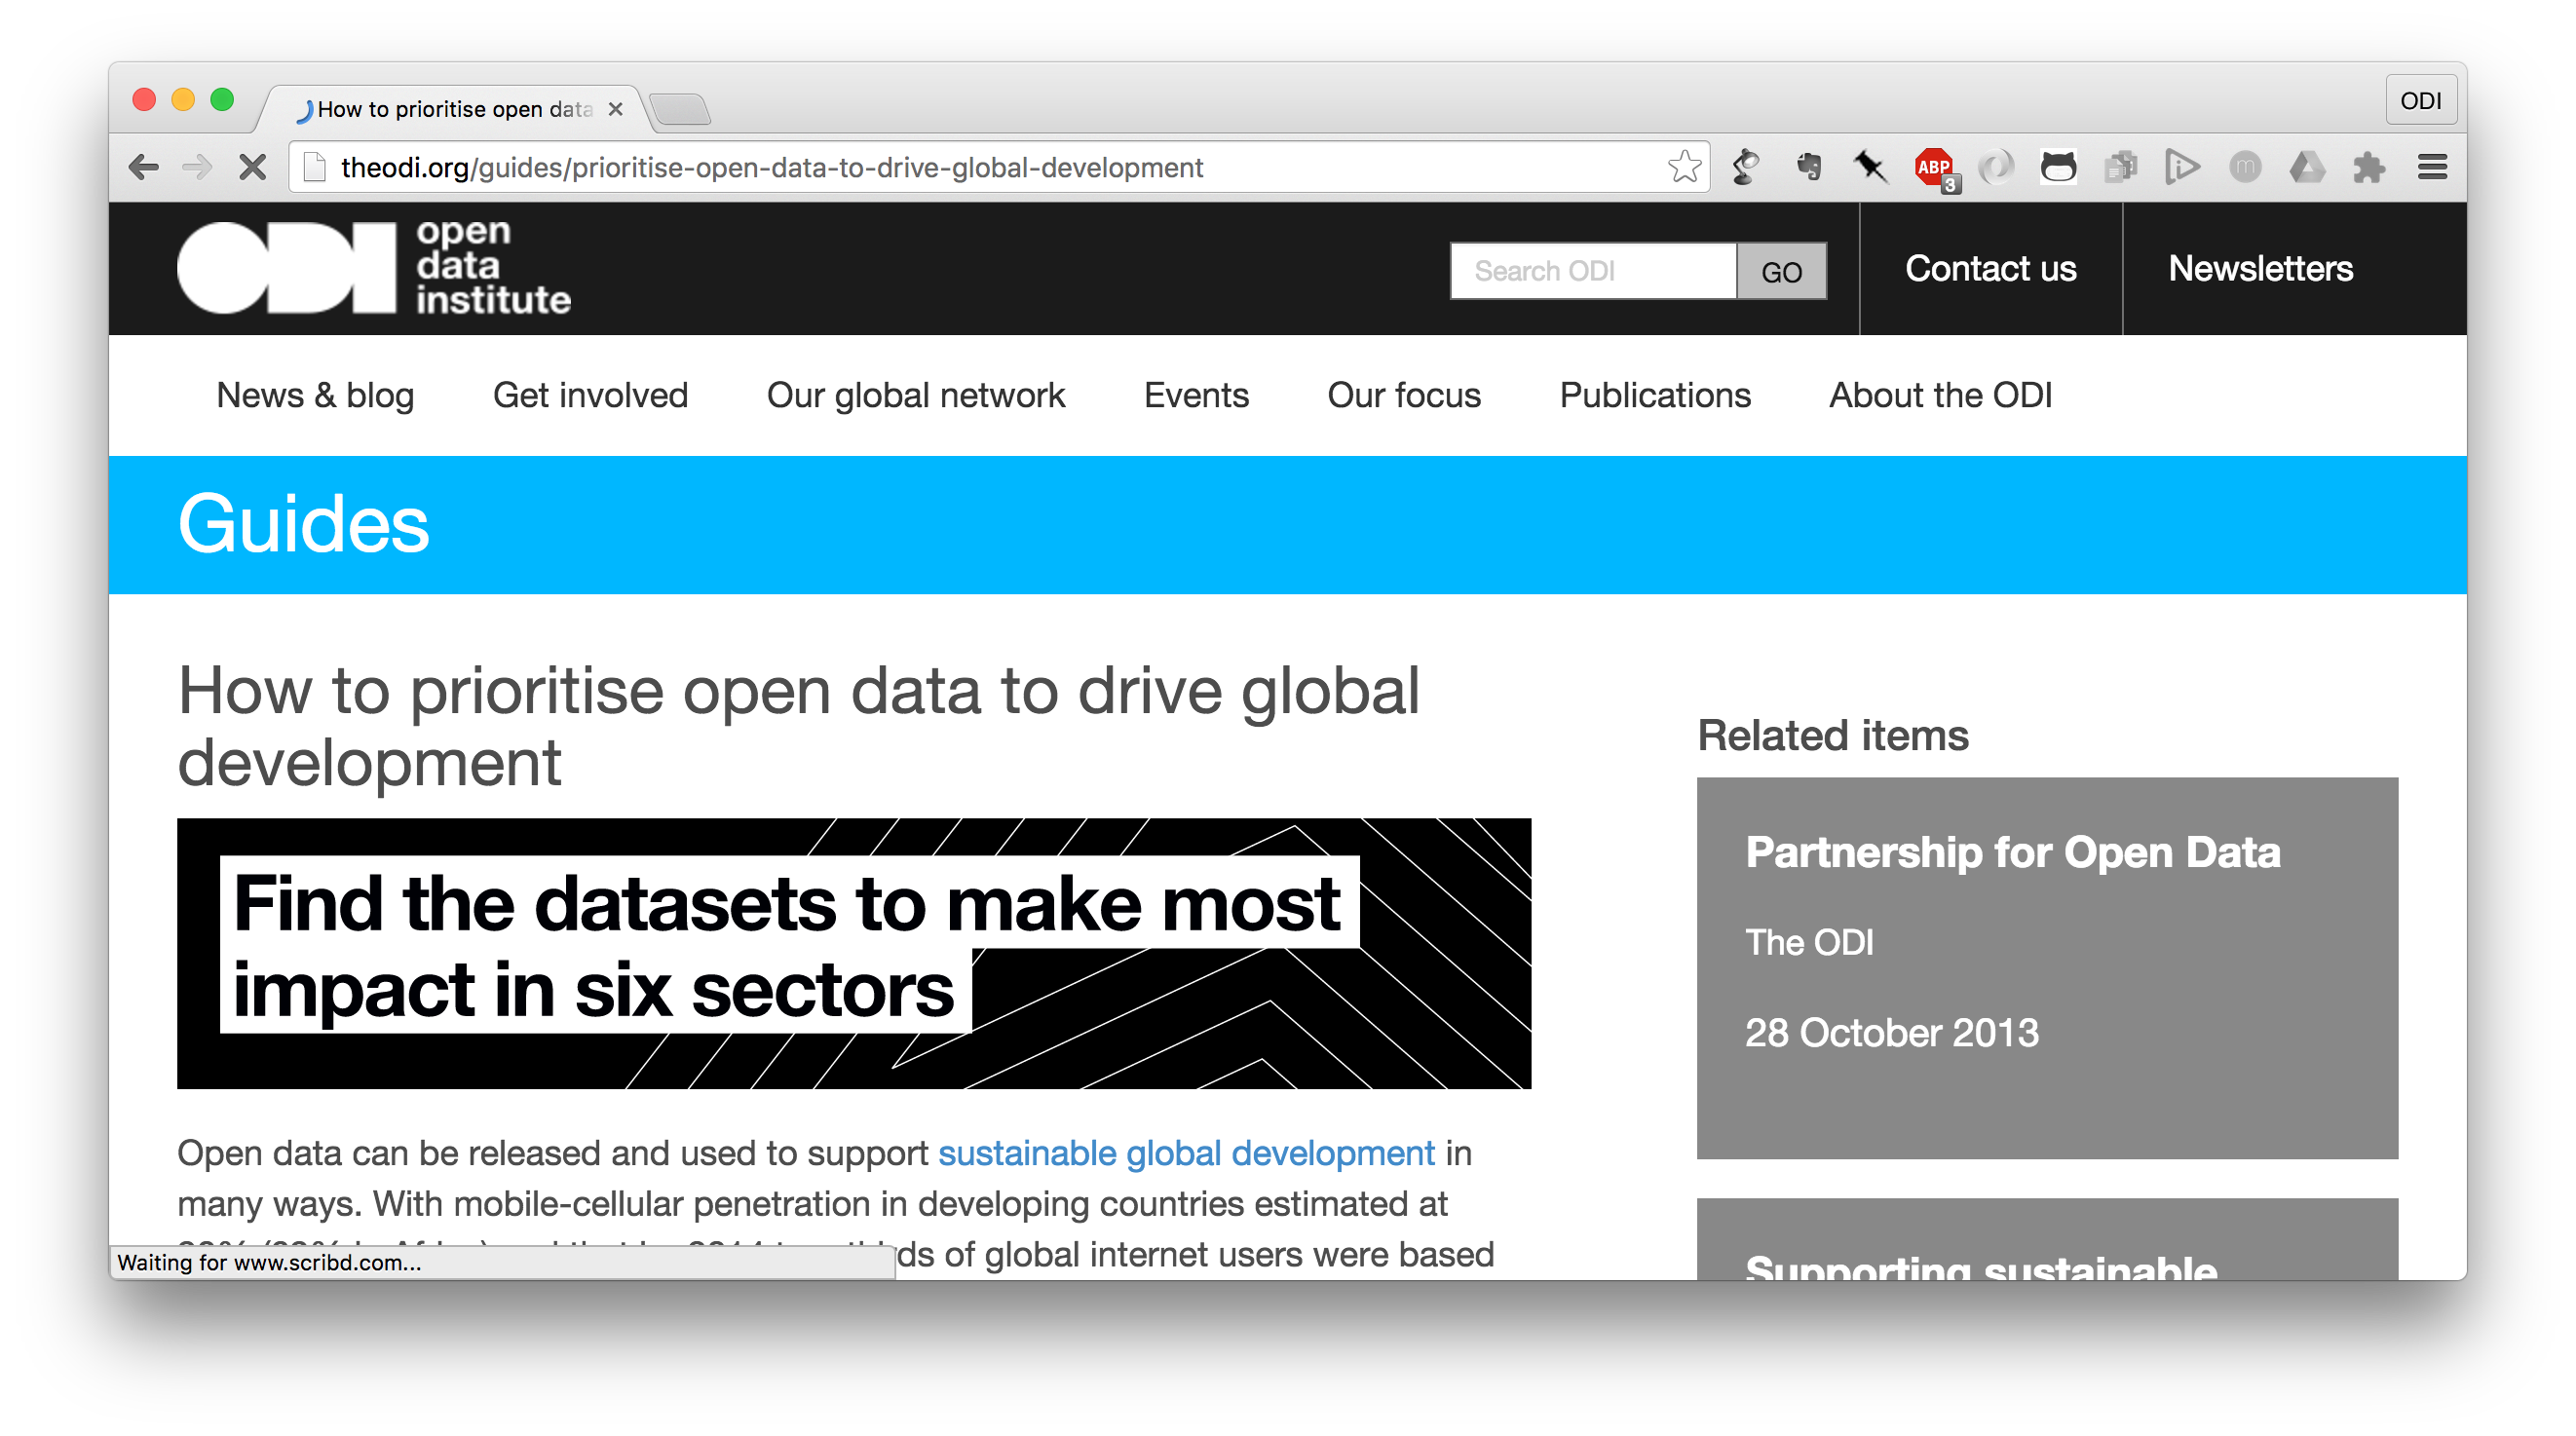Screen dimensions: 2576x1436
Task: Click into the Search ODI field
Action: tap(1593, 271)
